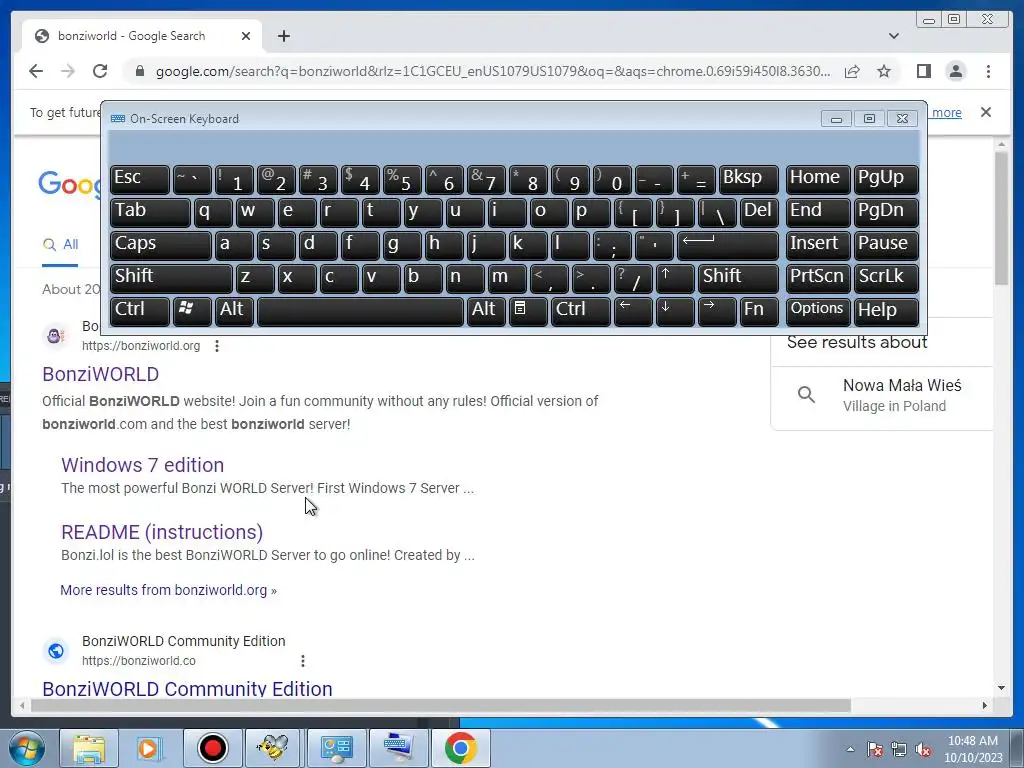
Task: Open Chrome's three-dot menu
Action: coord(988,71)
